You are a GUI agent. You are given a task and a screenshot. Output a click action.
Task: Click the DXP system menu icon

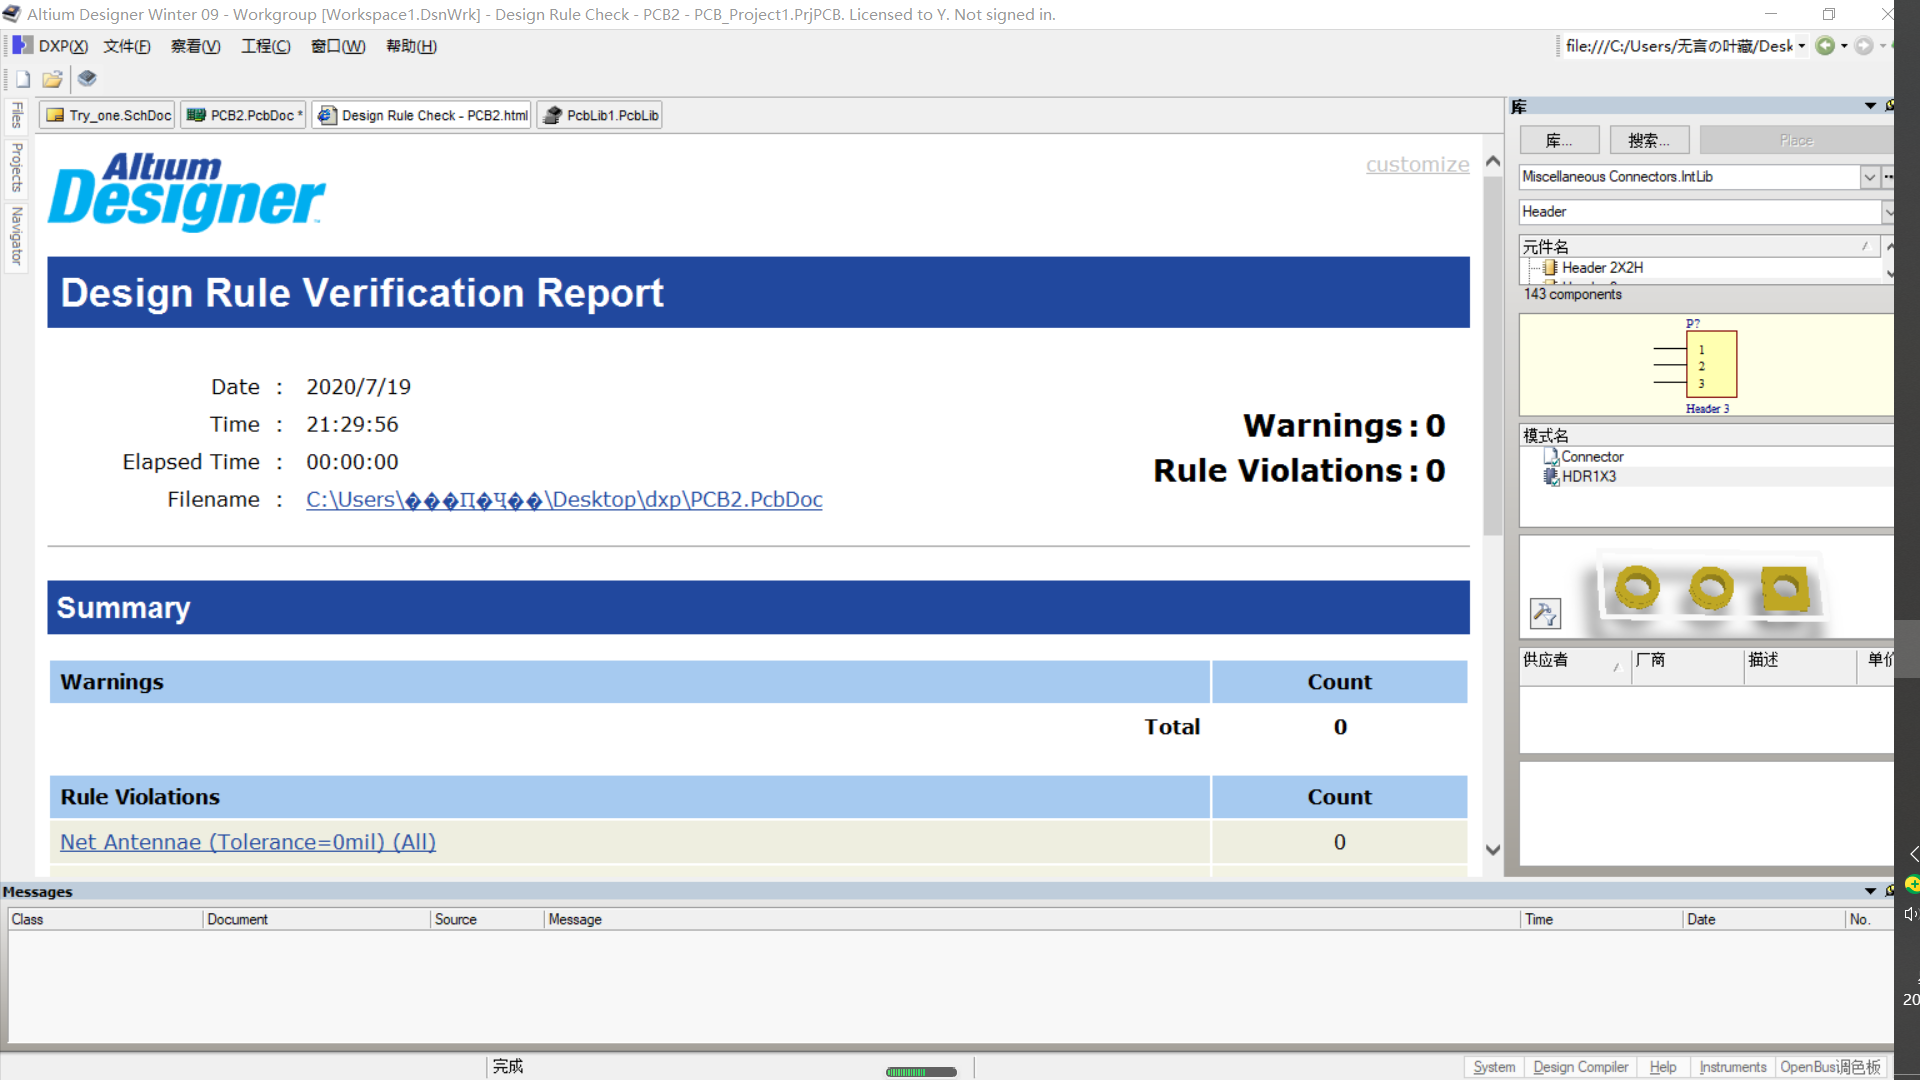[x=22, y=46]
